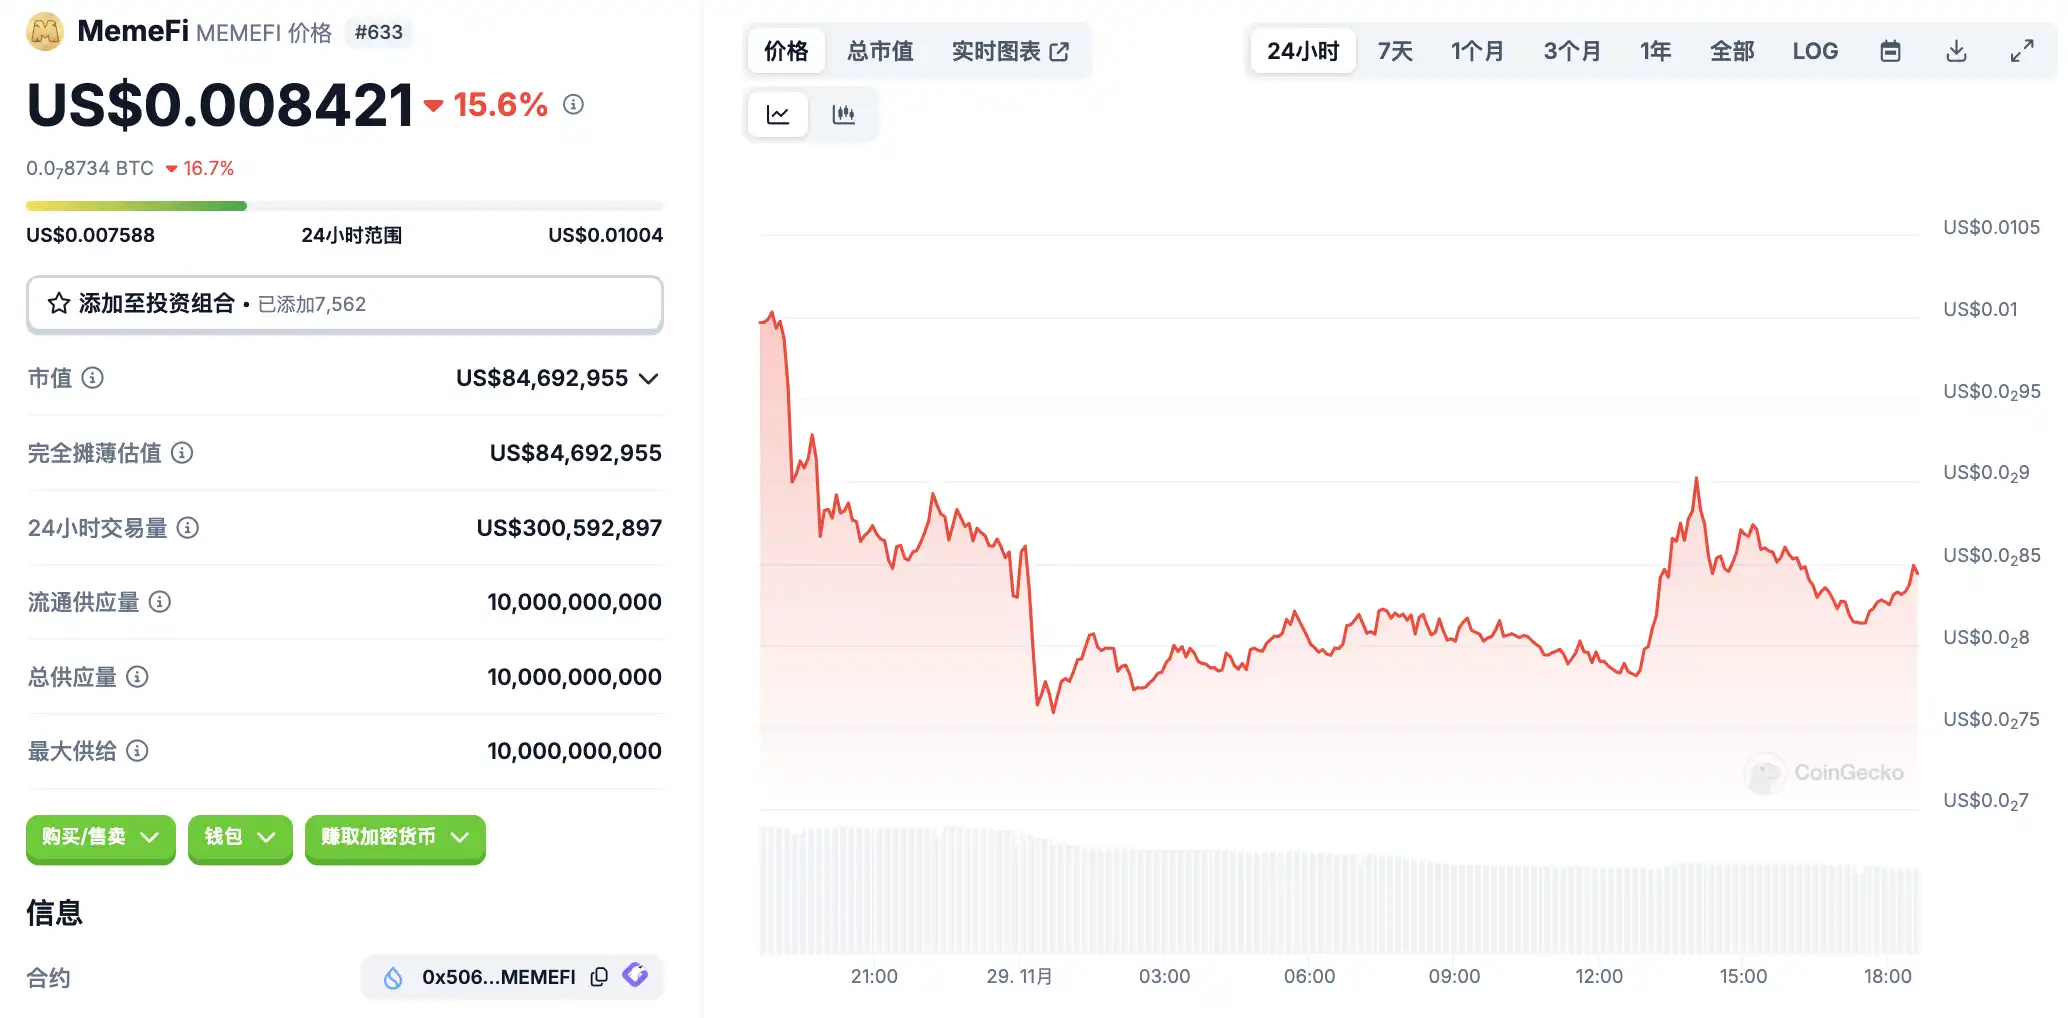The width and height of the screenshot is (2068, 1018).
Task: Open the 实时图表 external link
Action: coord(1010,51)
